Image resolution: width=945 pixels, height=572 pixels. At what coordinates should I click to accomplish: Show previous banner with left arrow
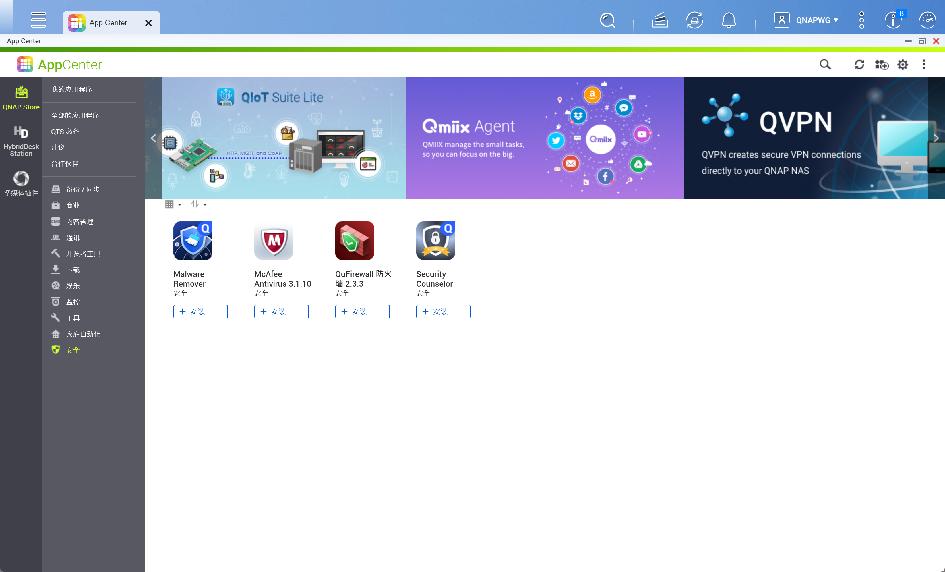click(153, 138)
